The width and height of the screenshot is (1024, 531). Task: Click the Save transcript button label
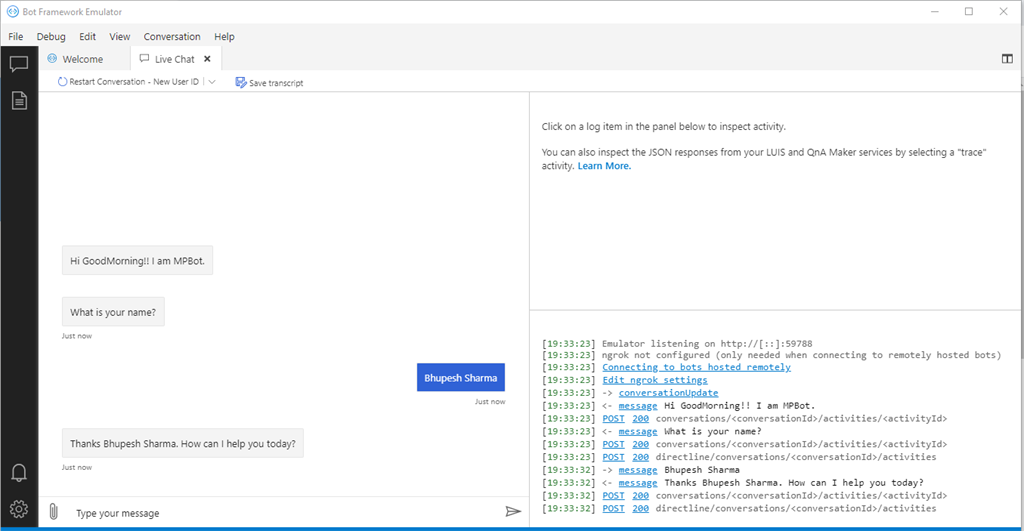pos(276,83)
